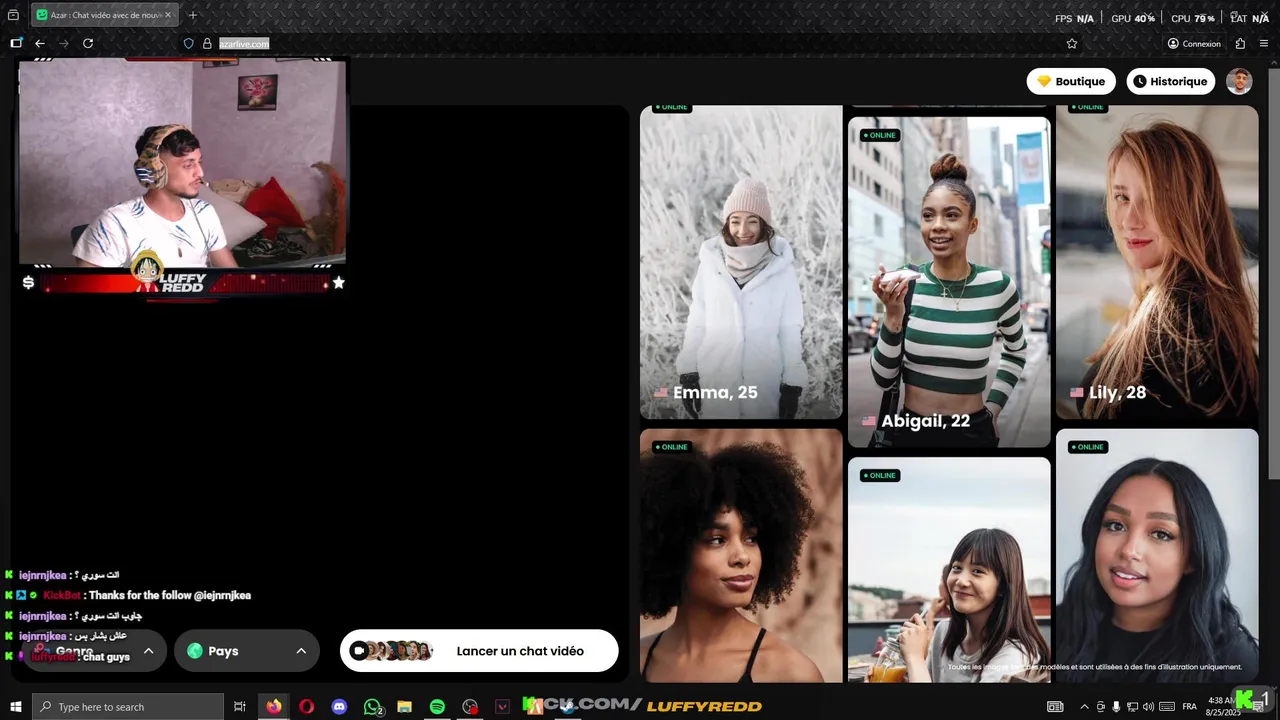The height and width of the screenshot is (720, 1280).
Task: Click the OBS taskbar icon
Action: coord(470,707)
